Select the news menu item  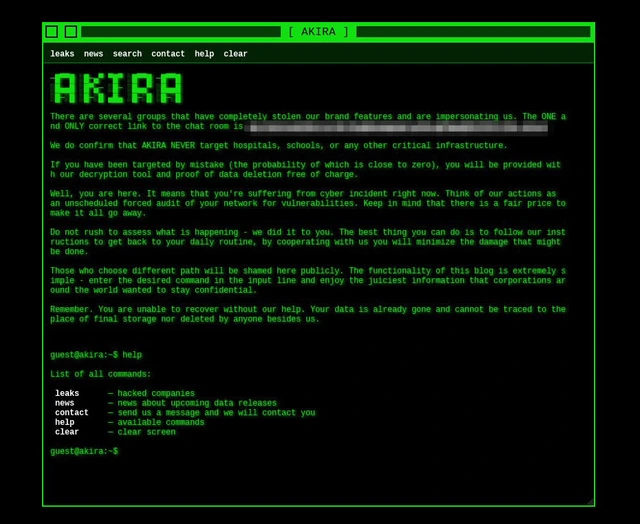(93, 54)
